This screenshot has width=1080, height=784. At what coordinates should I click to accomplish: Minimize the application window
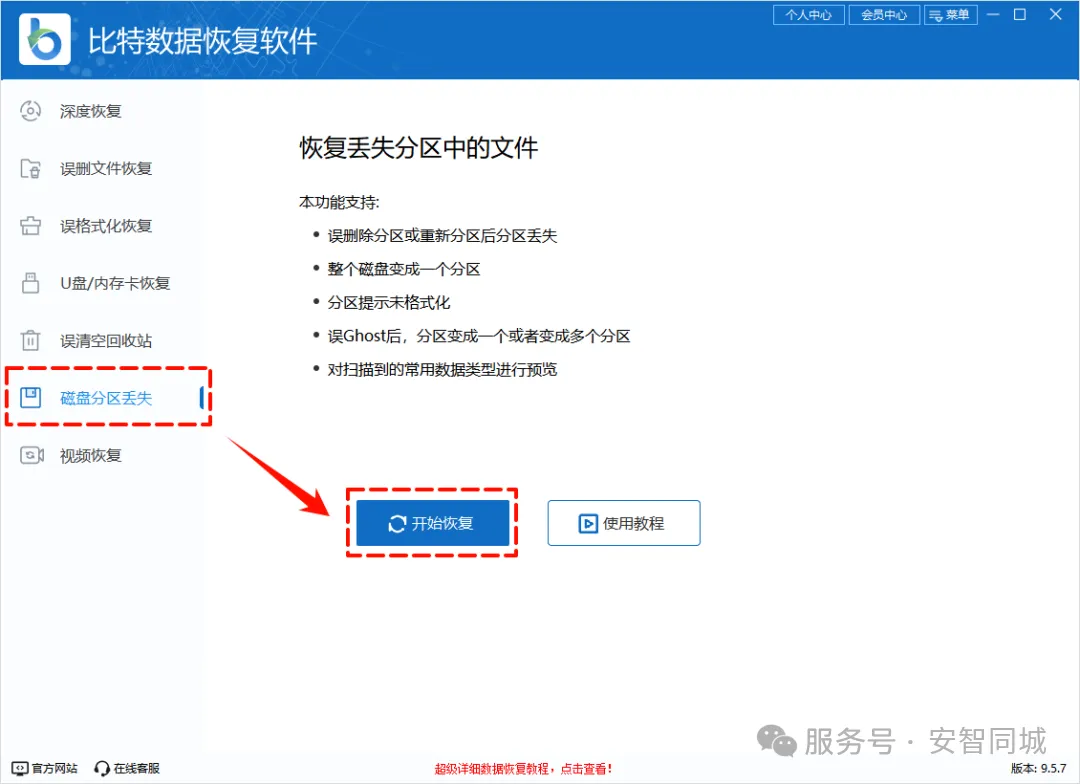point(993,14)
